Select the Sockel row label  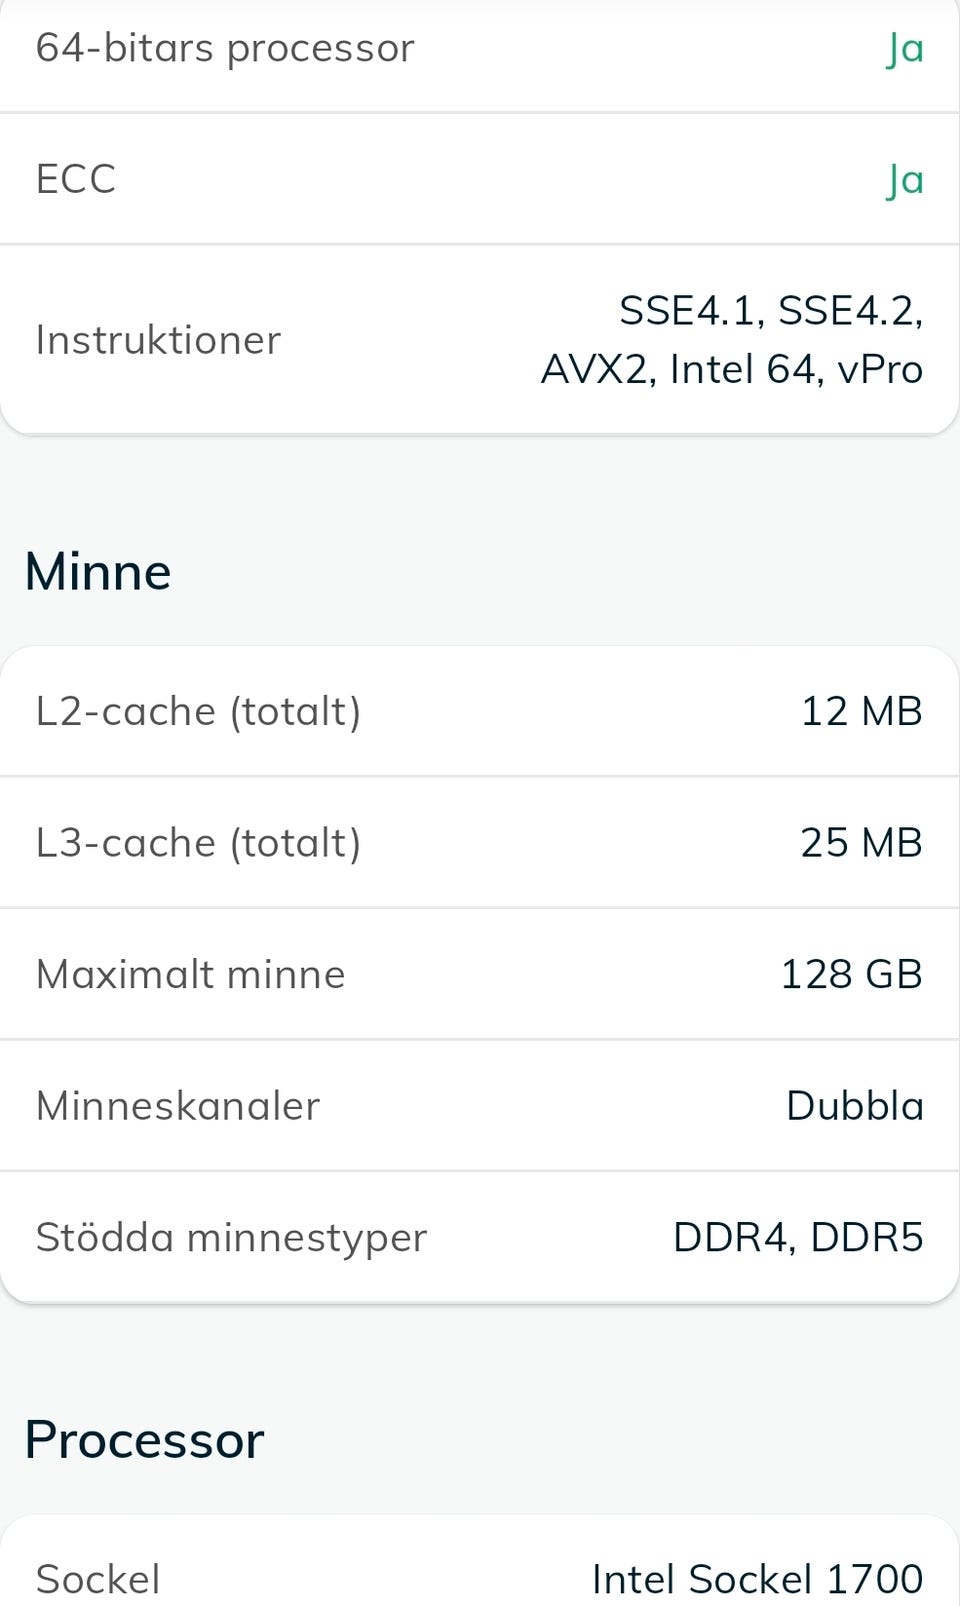(x=98, y=1579)
